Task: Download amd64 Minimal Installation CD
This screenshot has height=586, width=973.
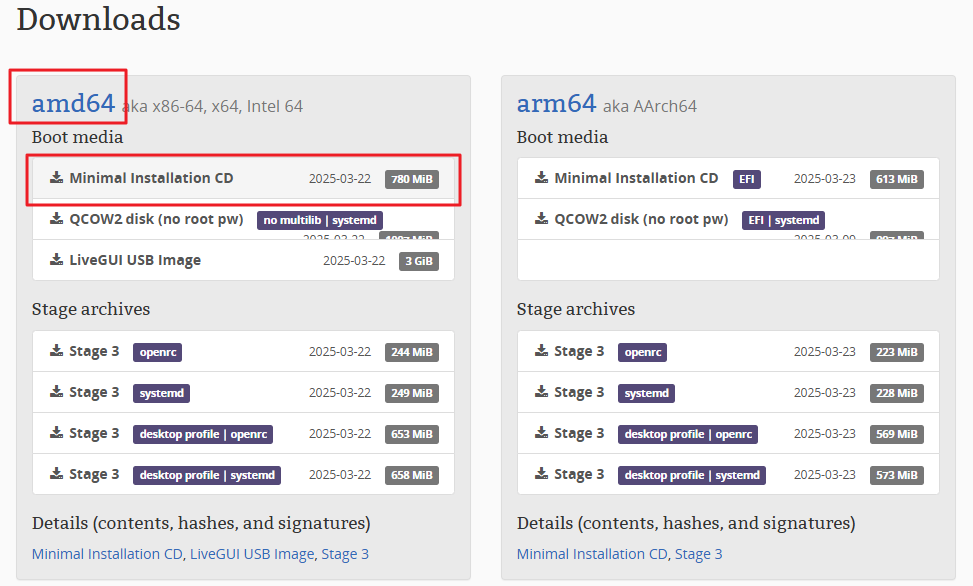Action: pyautogui.click(x=243, y=179)
